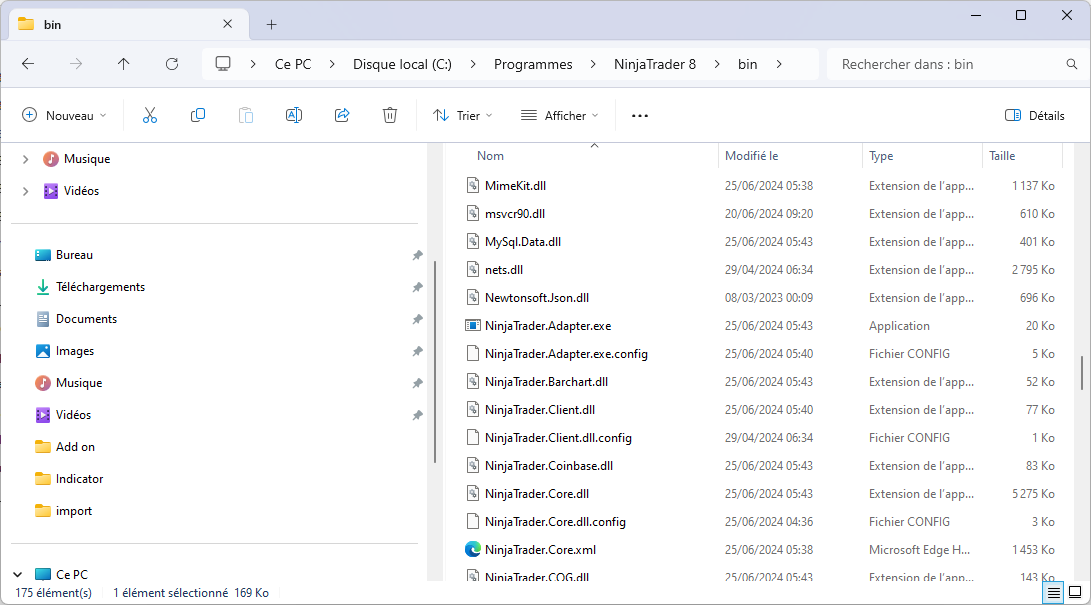Expand the Vidéos tree node

(26, 191)
